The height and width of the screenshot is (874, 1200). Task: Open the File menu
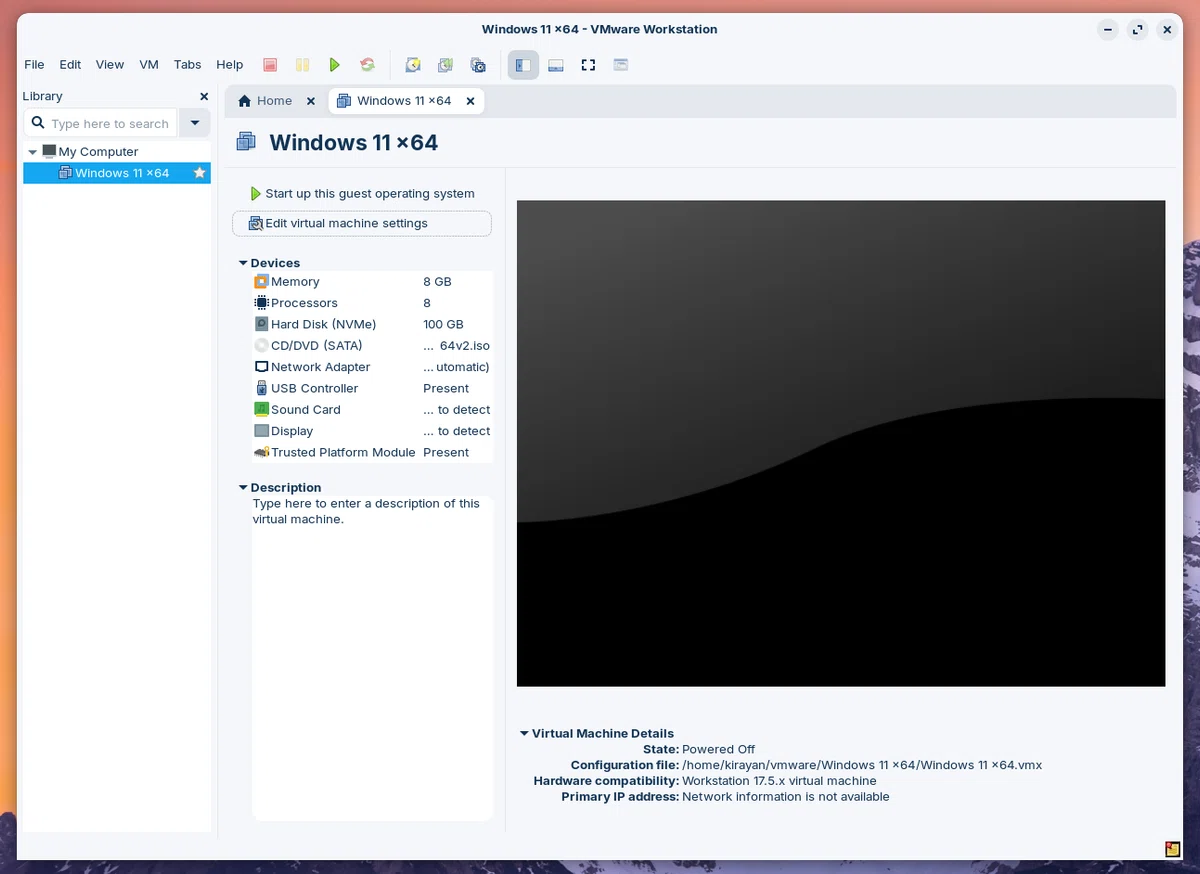pyautogui.click(x=34, y=65)
